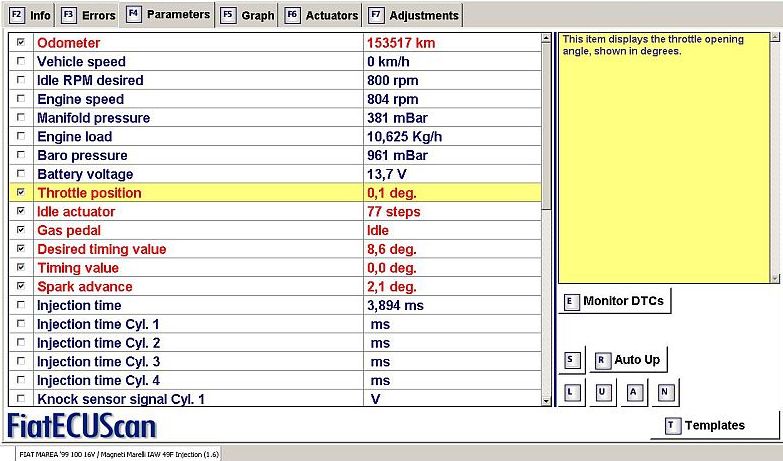
Task: Go to the Actuators tab
Action: point(321,15)
